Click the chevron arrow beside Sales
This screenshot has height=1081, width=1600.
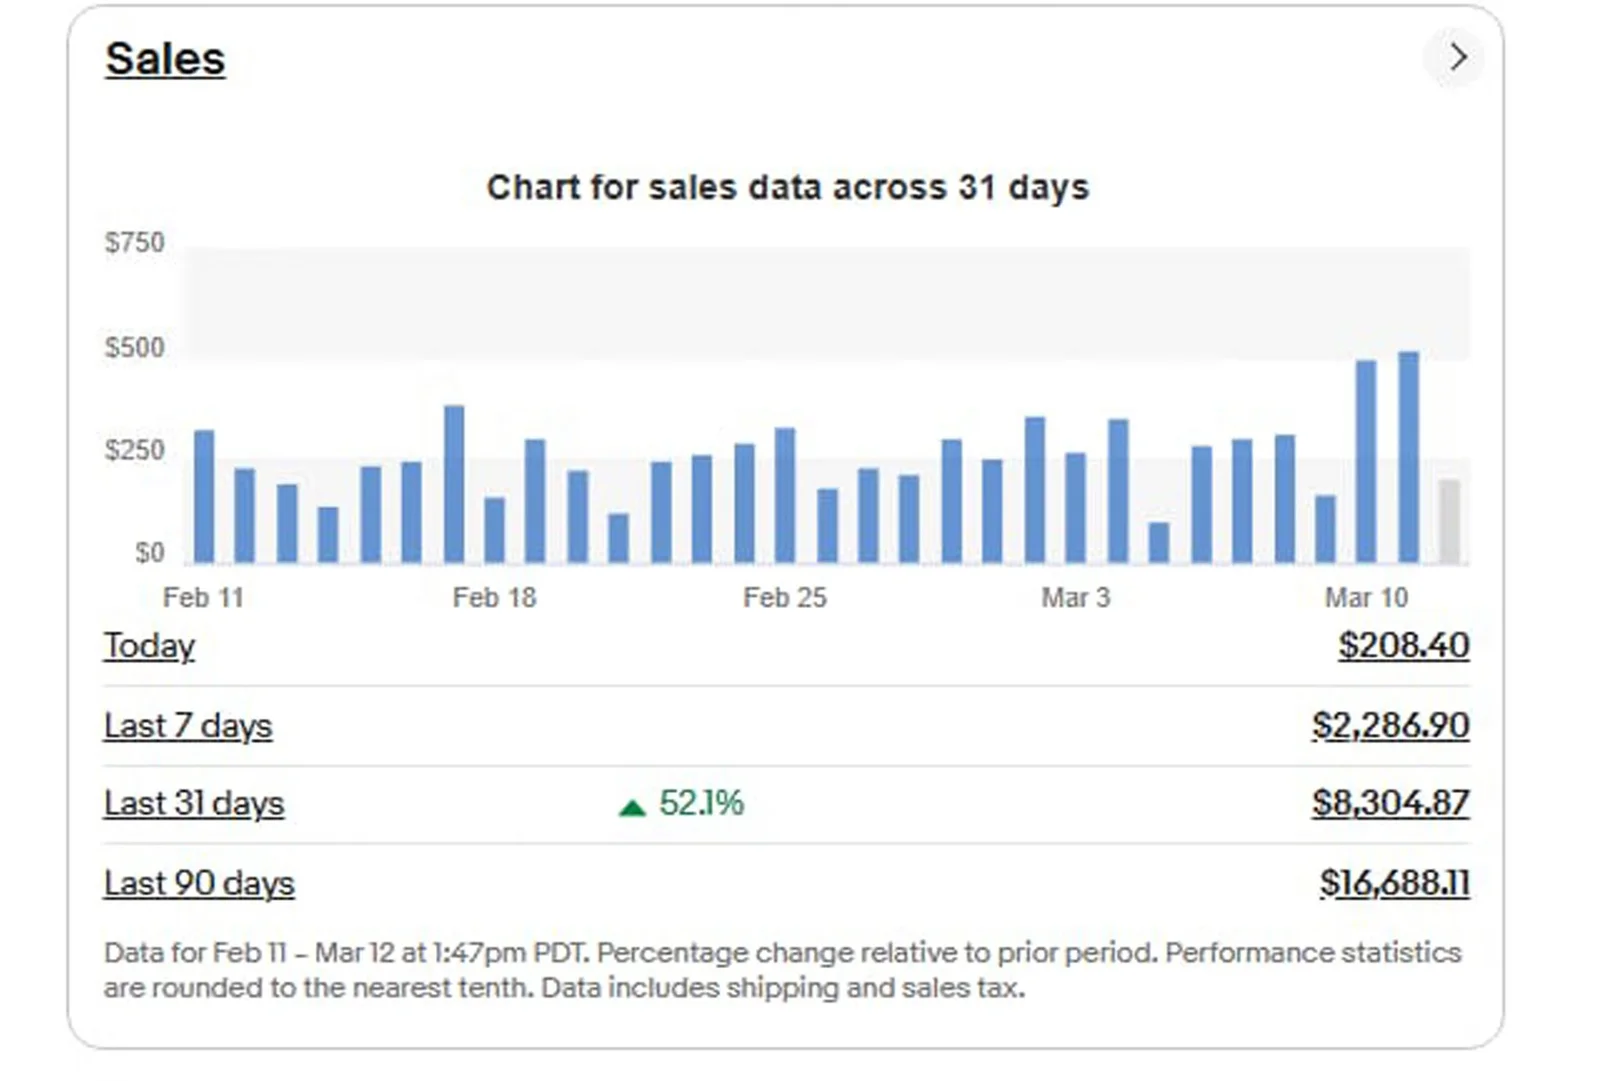pyautogui.click(x=1457, y=57)
